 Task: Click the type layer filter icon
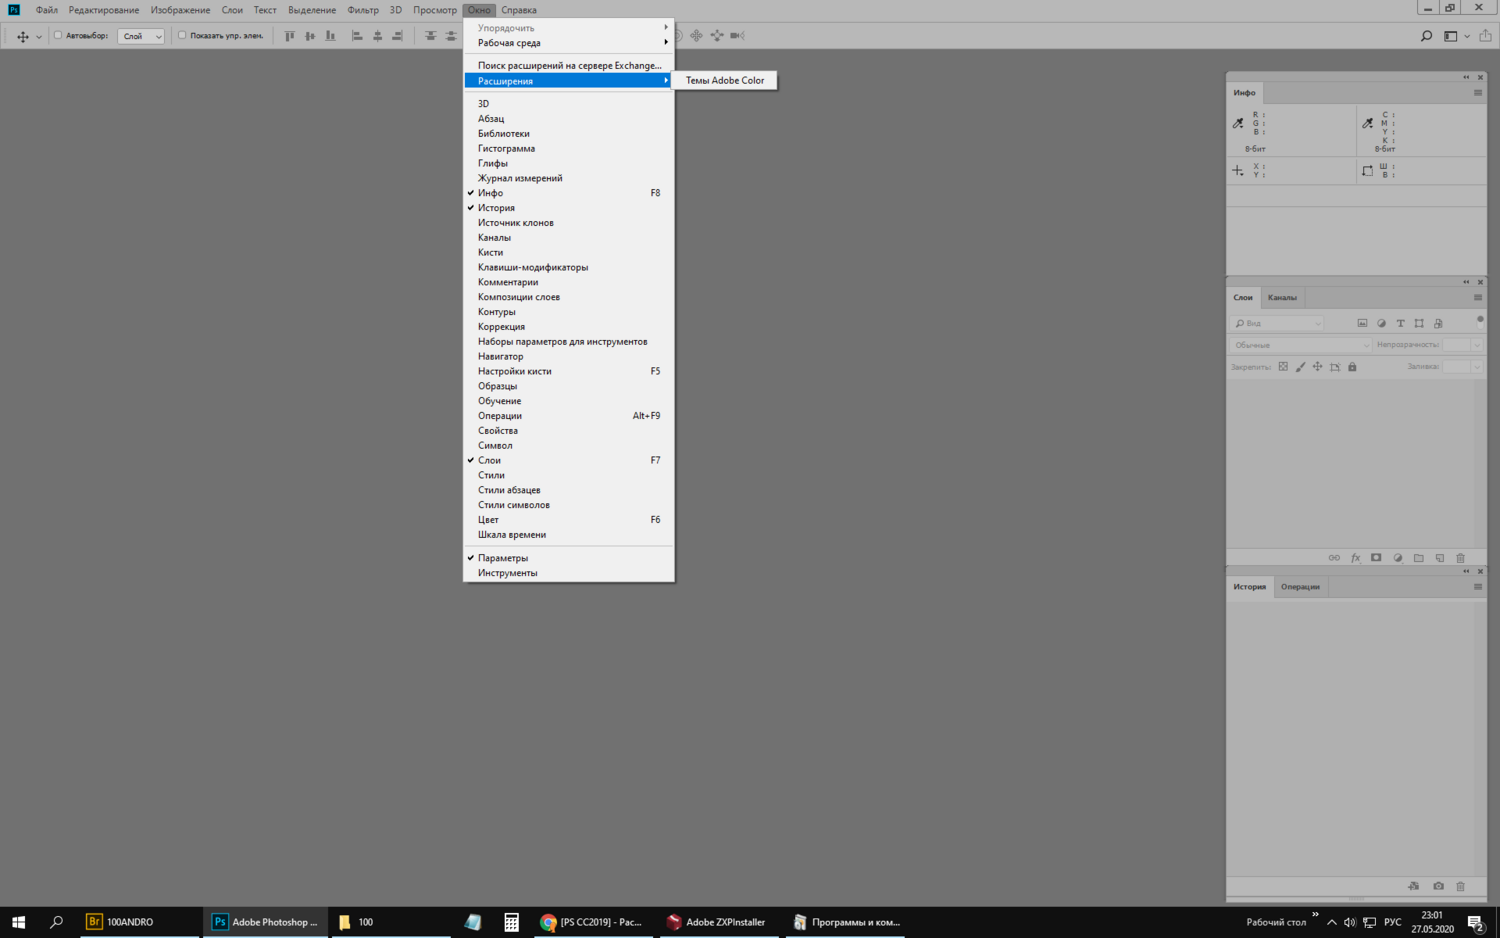click(1400, 323)
